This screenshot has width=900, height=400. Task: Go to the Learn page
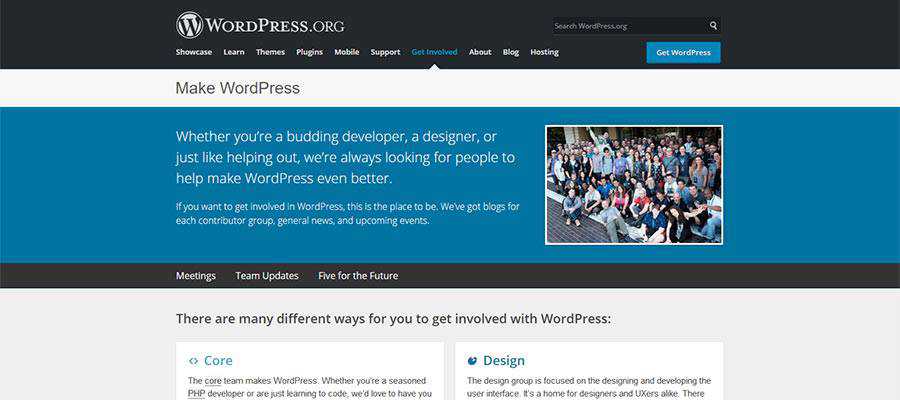point(234,52)
